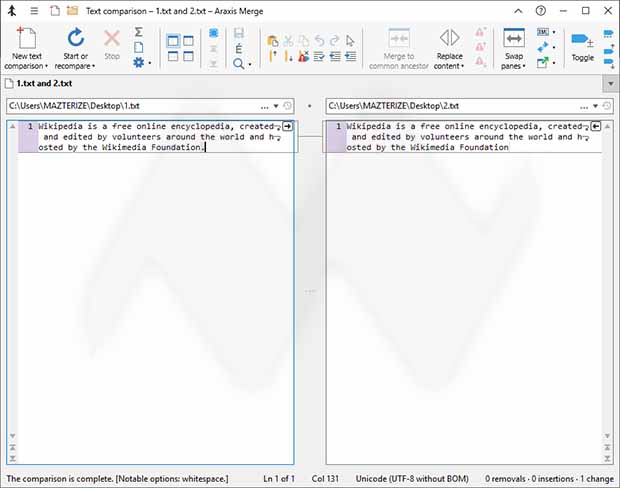The width and height of the screenshot is (620, 488).
Task: Open the comparison summary sigma icon
Action: (x=138, y=32)
